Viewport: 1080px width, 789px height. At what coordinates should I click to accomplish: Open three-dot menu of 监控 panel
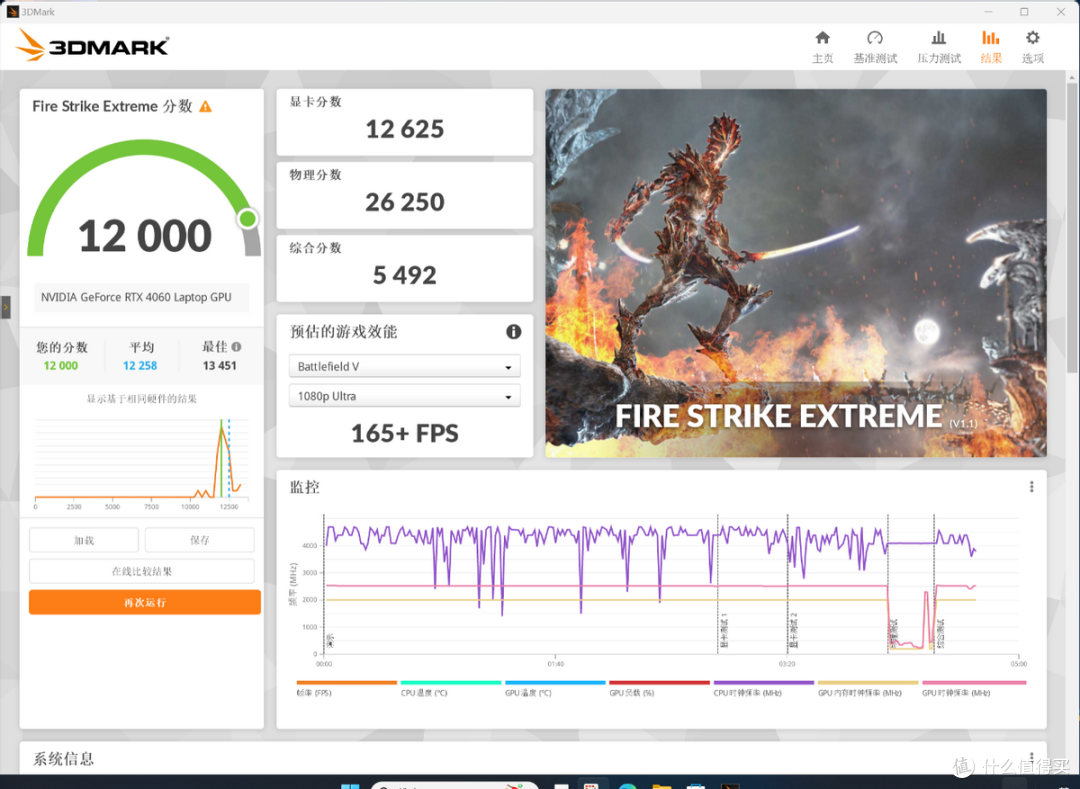[x=1031, y=487]
